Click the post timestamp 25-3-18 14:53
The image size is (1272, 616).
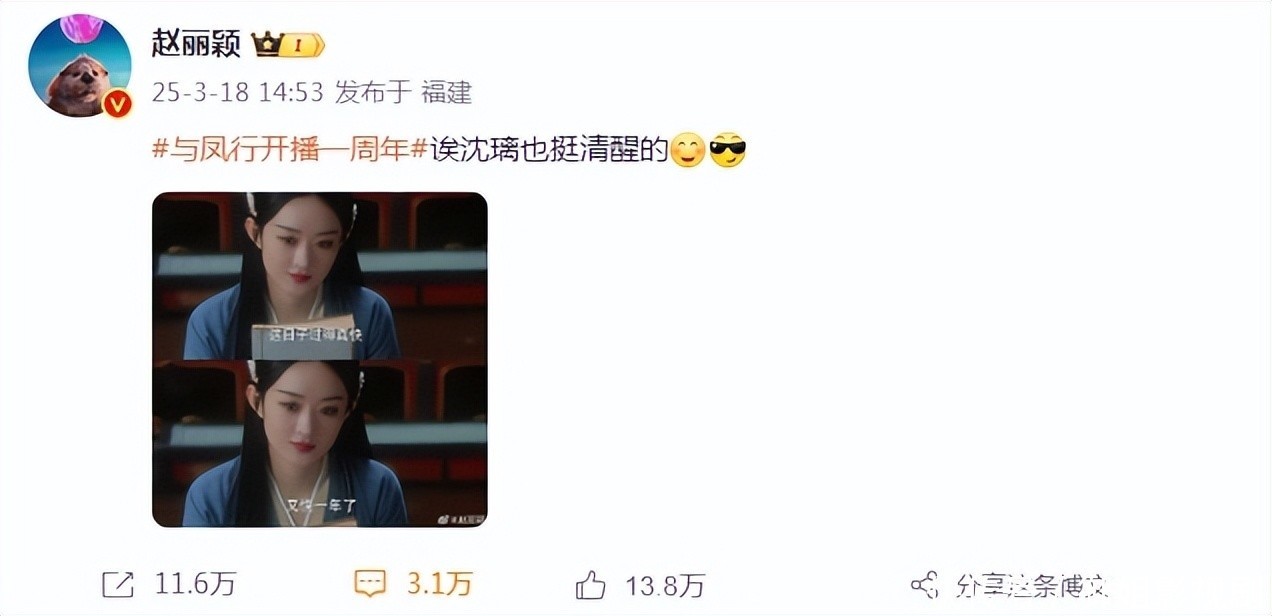[238, 93]
